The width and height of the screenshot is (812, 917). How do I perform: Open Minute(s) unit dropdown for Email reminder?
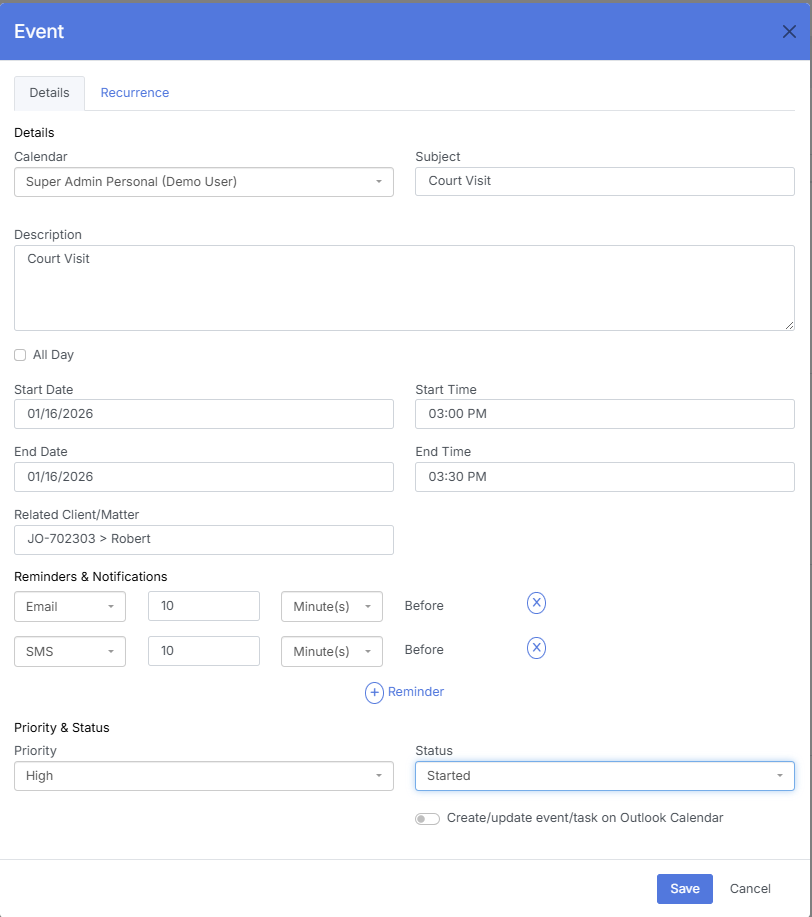(x=331, y=606)
